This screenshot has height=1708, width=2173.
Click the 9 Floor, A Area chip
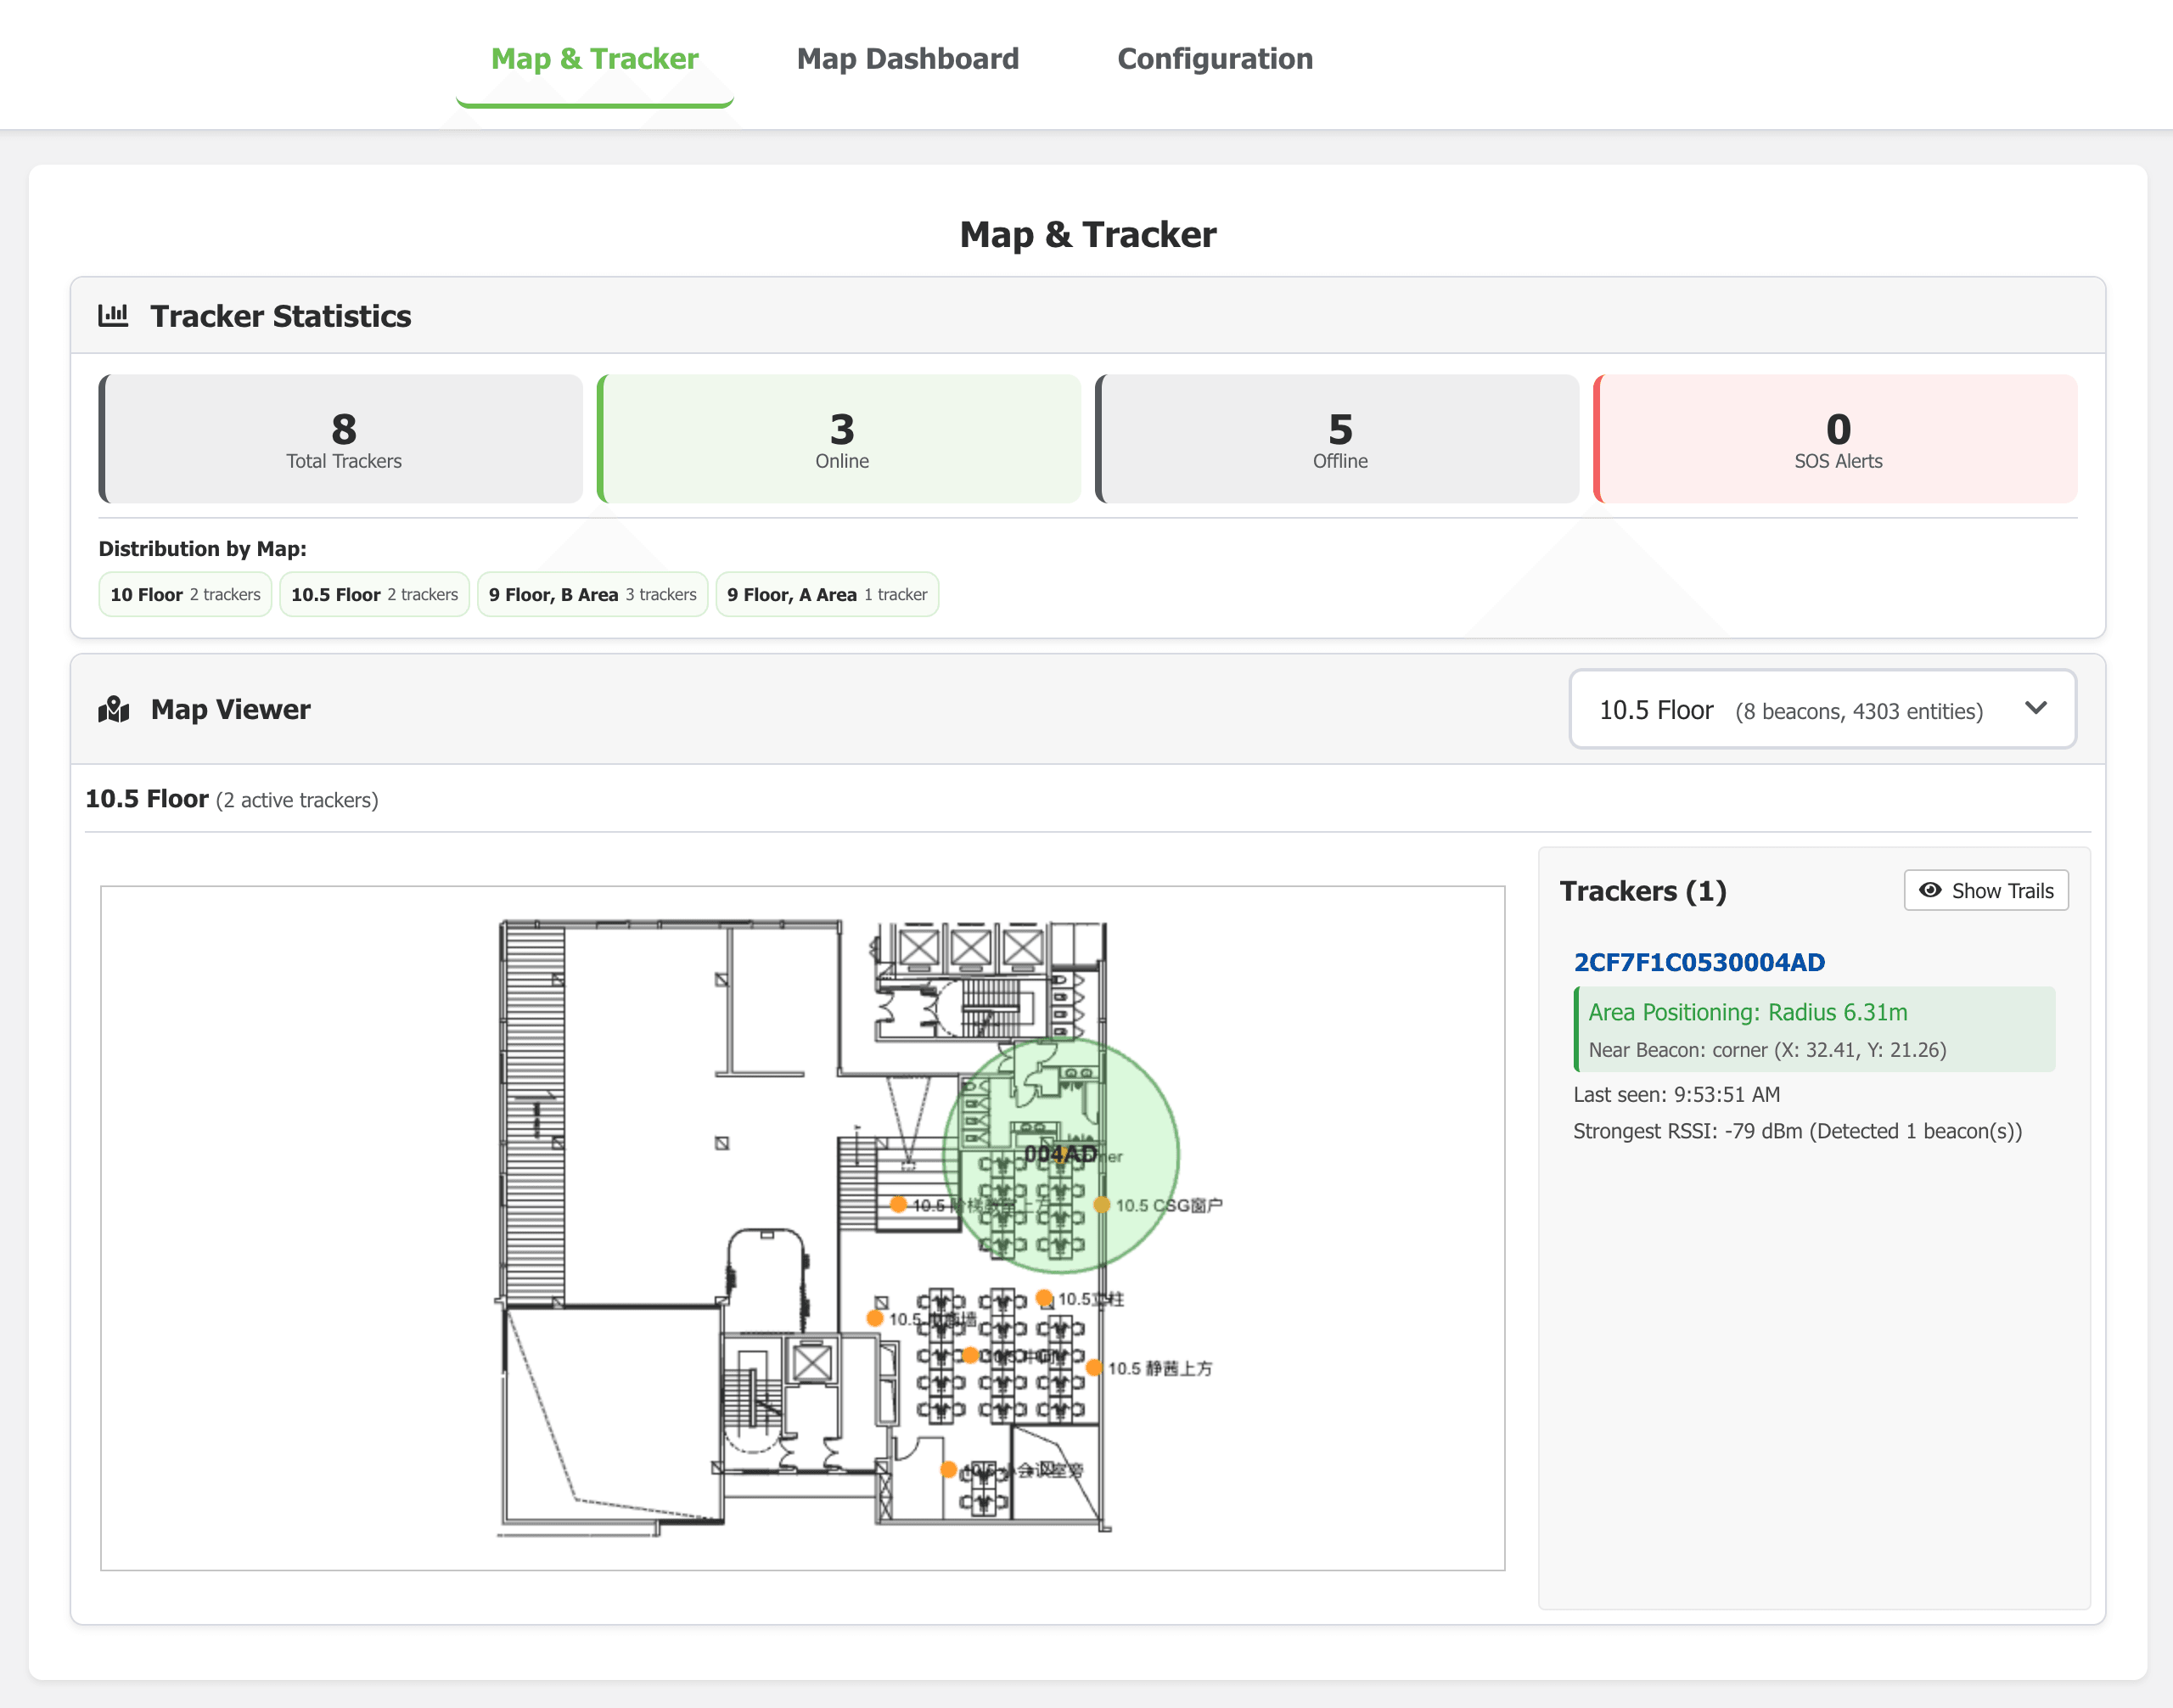[826, 594]
